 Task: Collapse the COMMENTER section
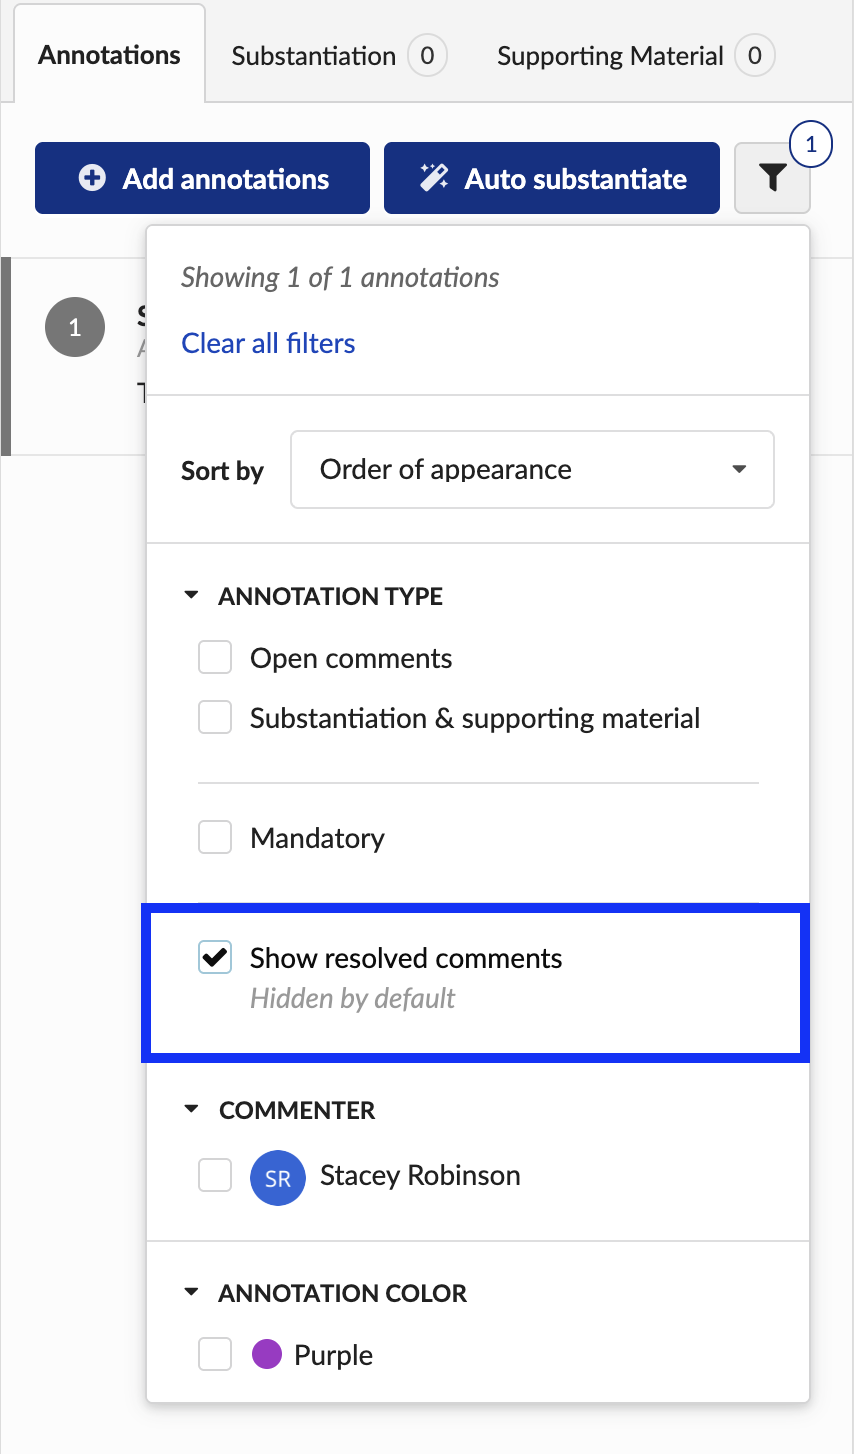(192, 1110)
